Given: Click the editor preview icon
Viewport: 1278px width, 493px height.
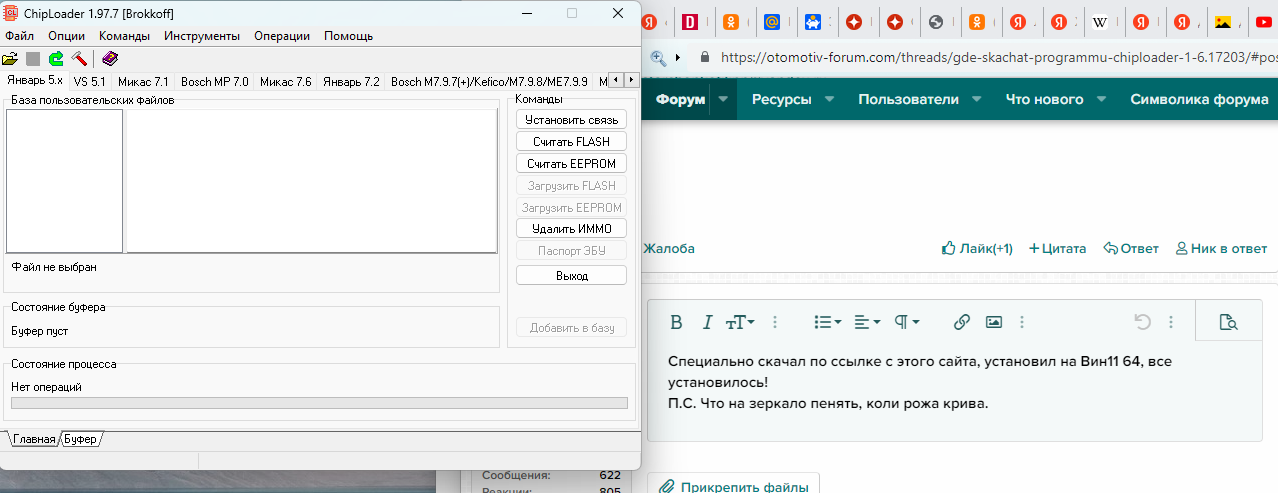Looking at the screenshot, I should [x=1228, y=322].
